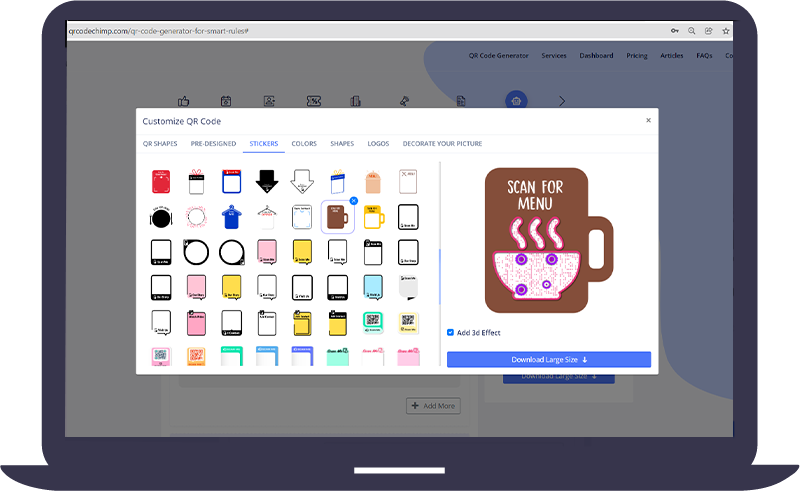This screenshot has width=800, height=491.
Task: Open the Services nav link
Action: (x=554, y=56)
